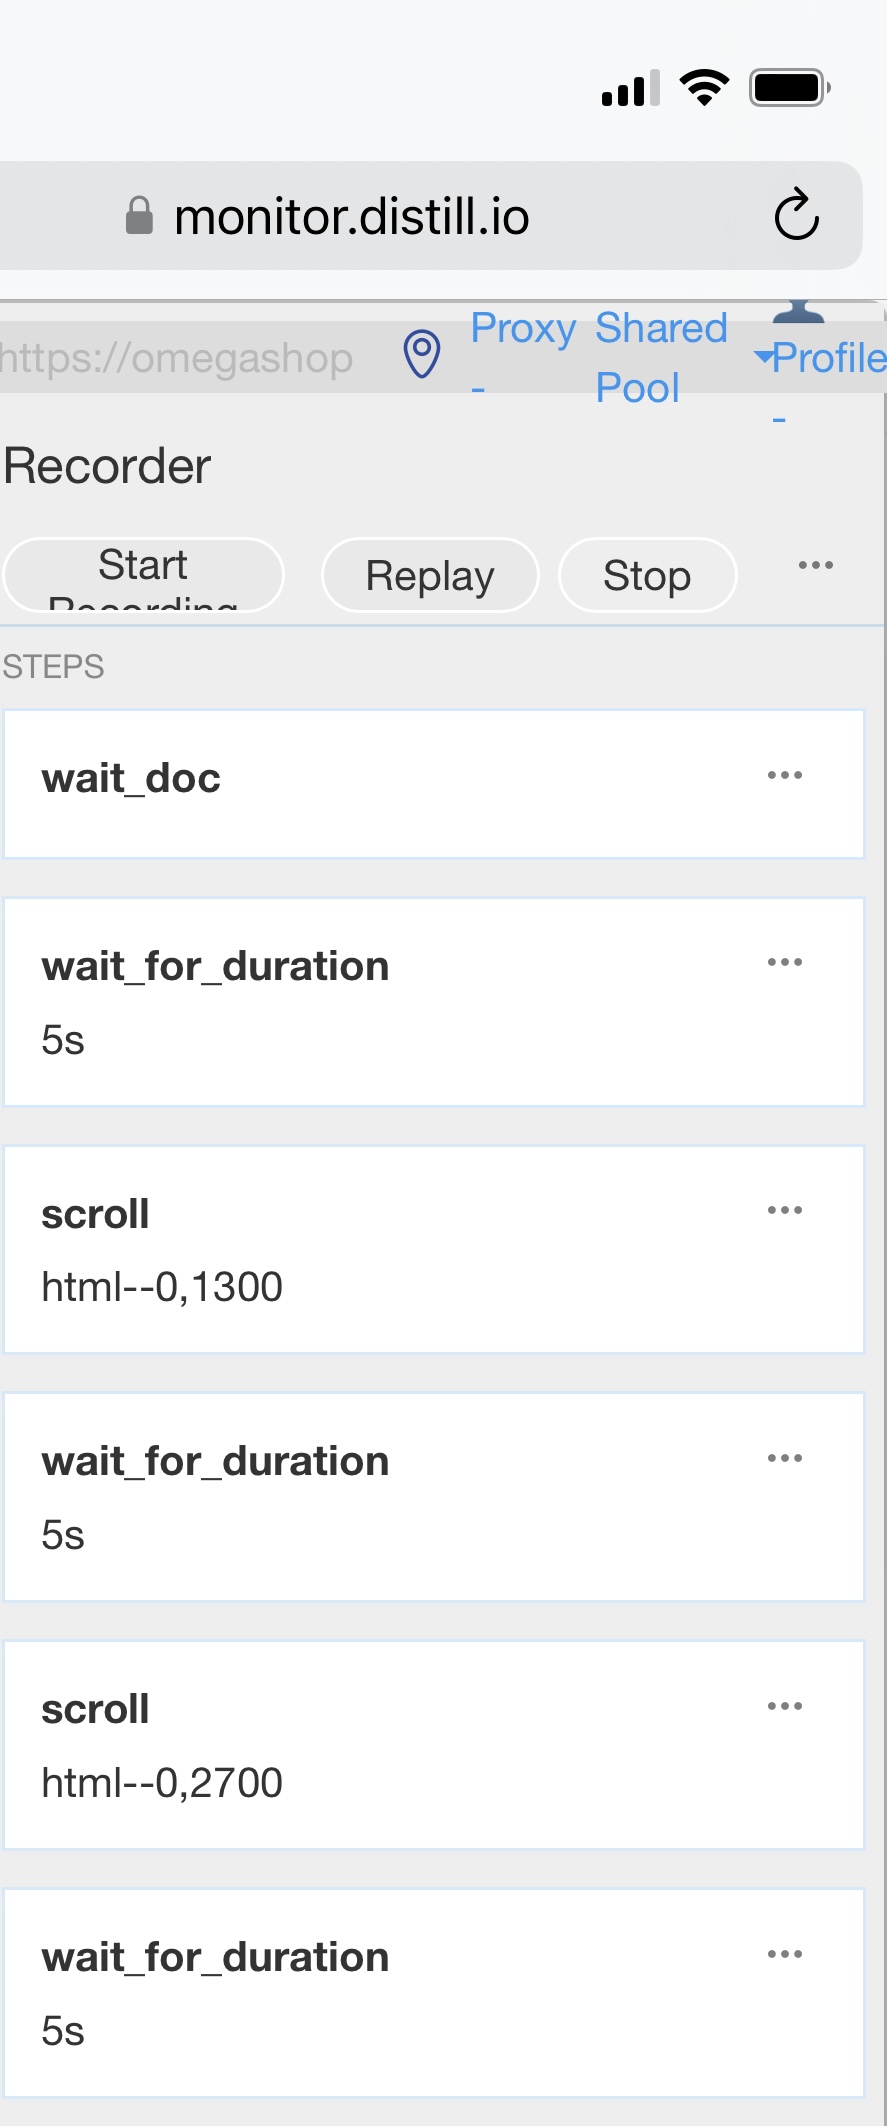Open options for the last wait_for_duration step
Image resolution: width=887 pixels, height=2126 pixels.
[x=785, y=1954]
